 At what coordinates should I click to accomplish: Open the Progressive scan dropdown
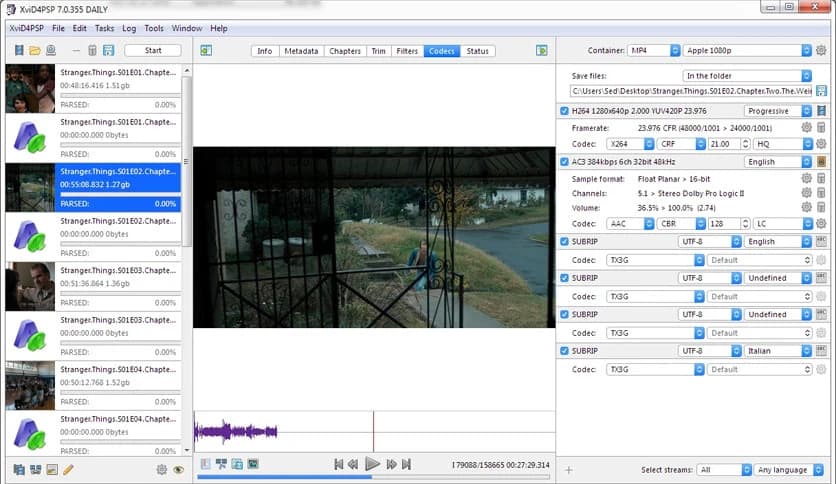(x=778, y=111)
